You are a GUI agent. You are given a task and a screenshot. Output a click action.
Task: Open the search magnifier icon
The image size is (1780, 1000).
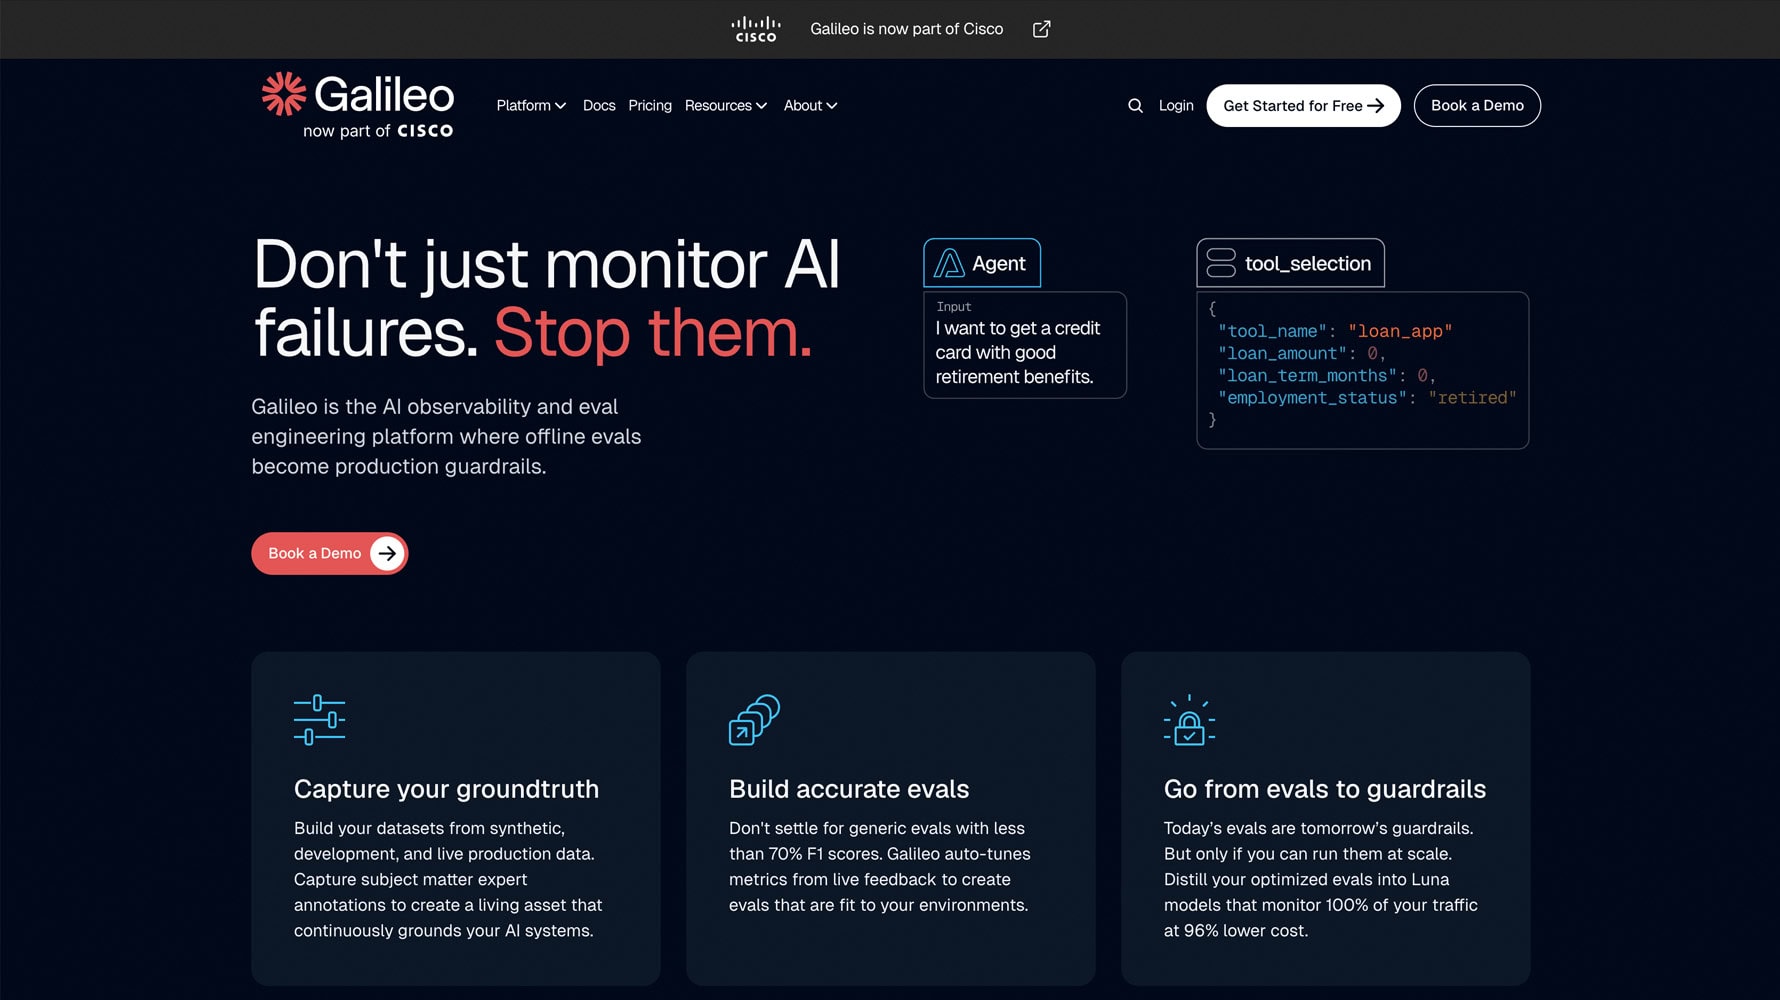pos(1135,105)
